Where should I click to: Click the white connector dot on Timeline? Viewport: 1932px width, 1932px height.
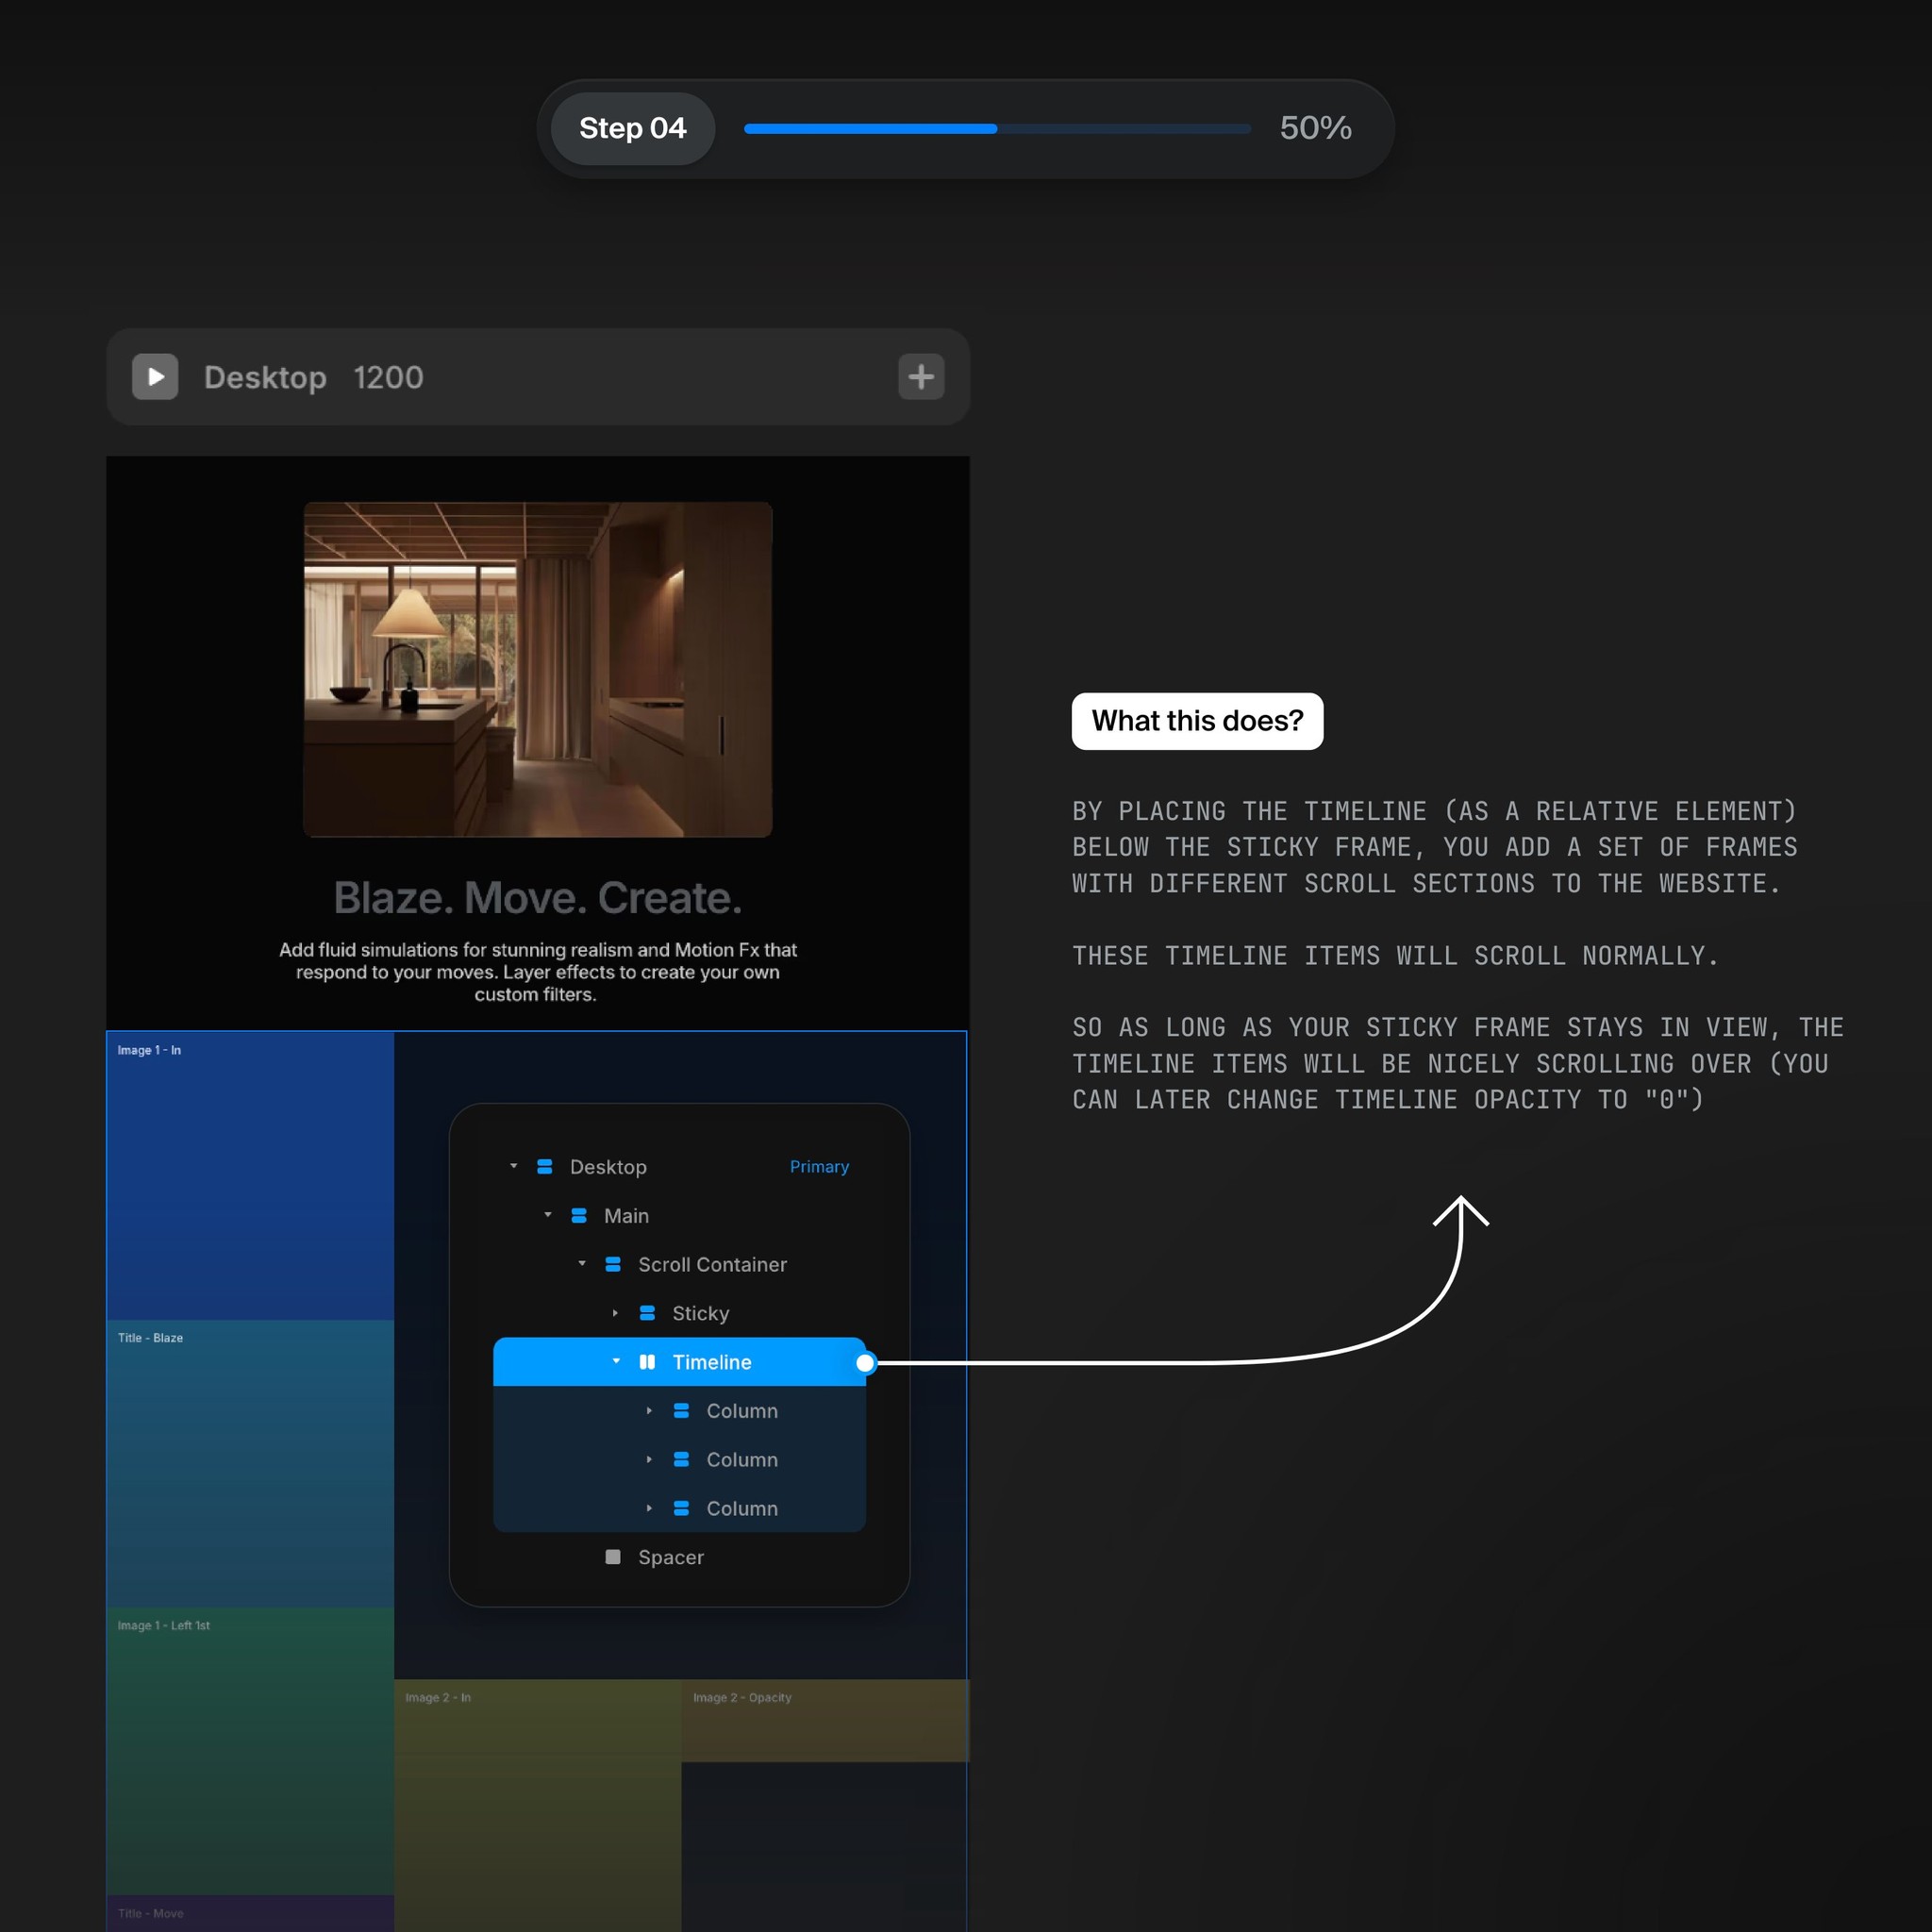pos(864,1362)
